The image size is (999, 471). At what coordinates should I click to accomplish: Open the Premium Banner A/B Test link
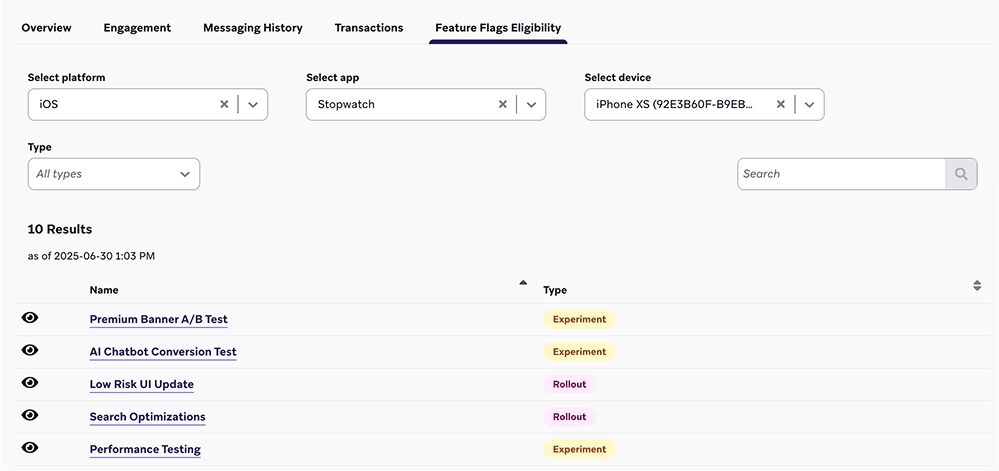[x=158, y=320]
